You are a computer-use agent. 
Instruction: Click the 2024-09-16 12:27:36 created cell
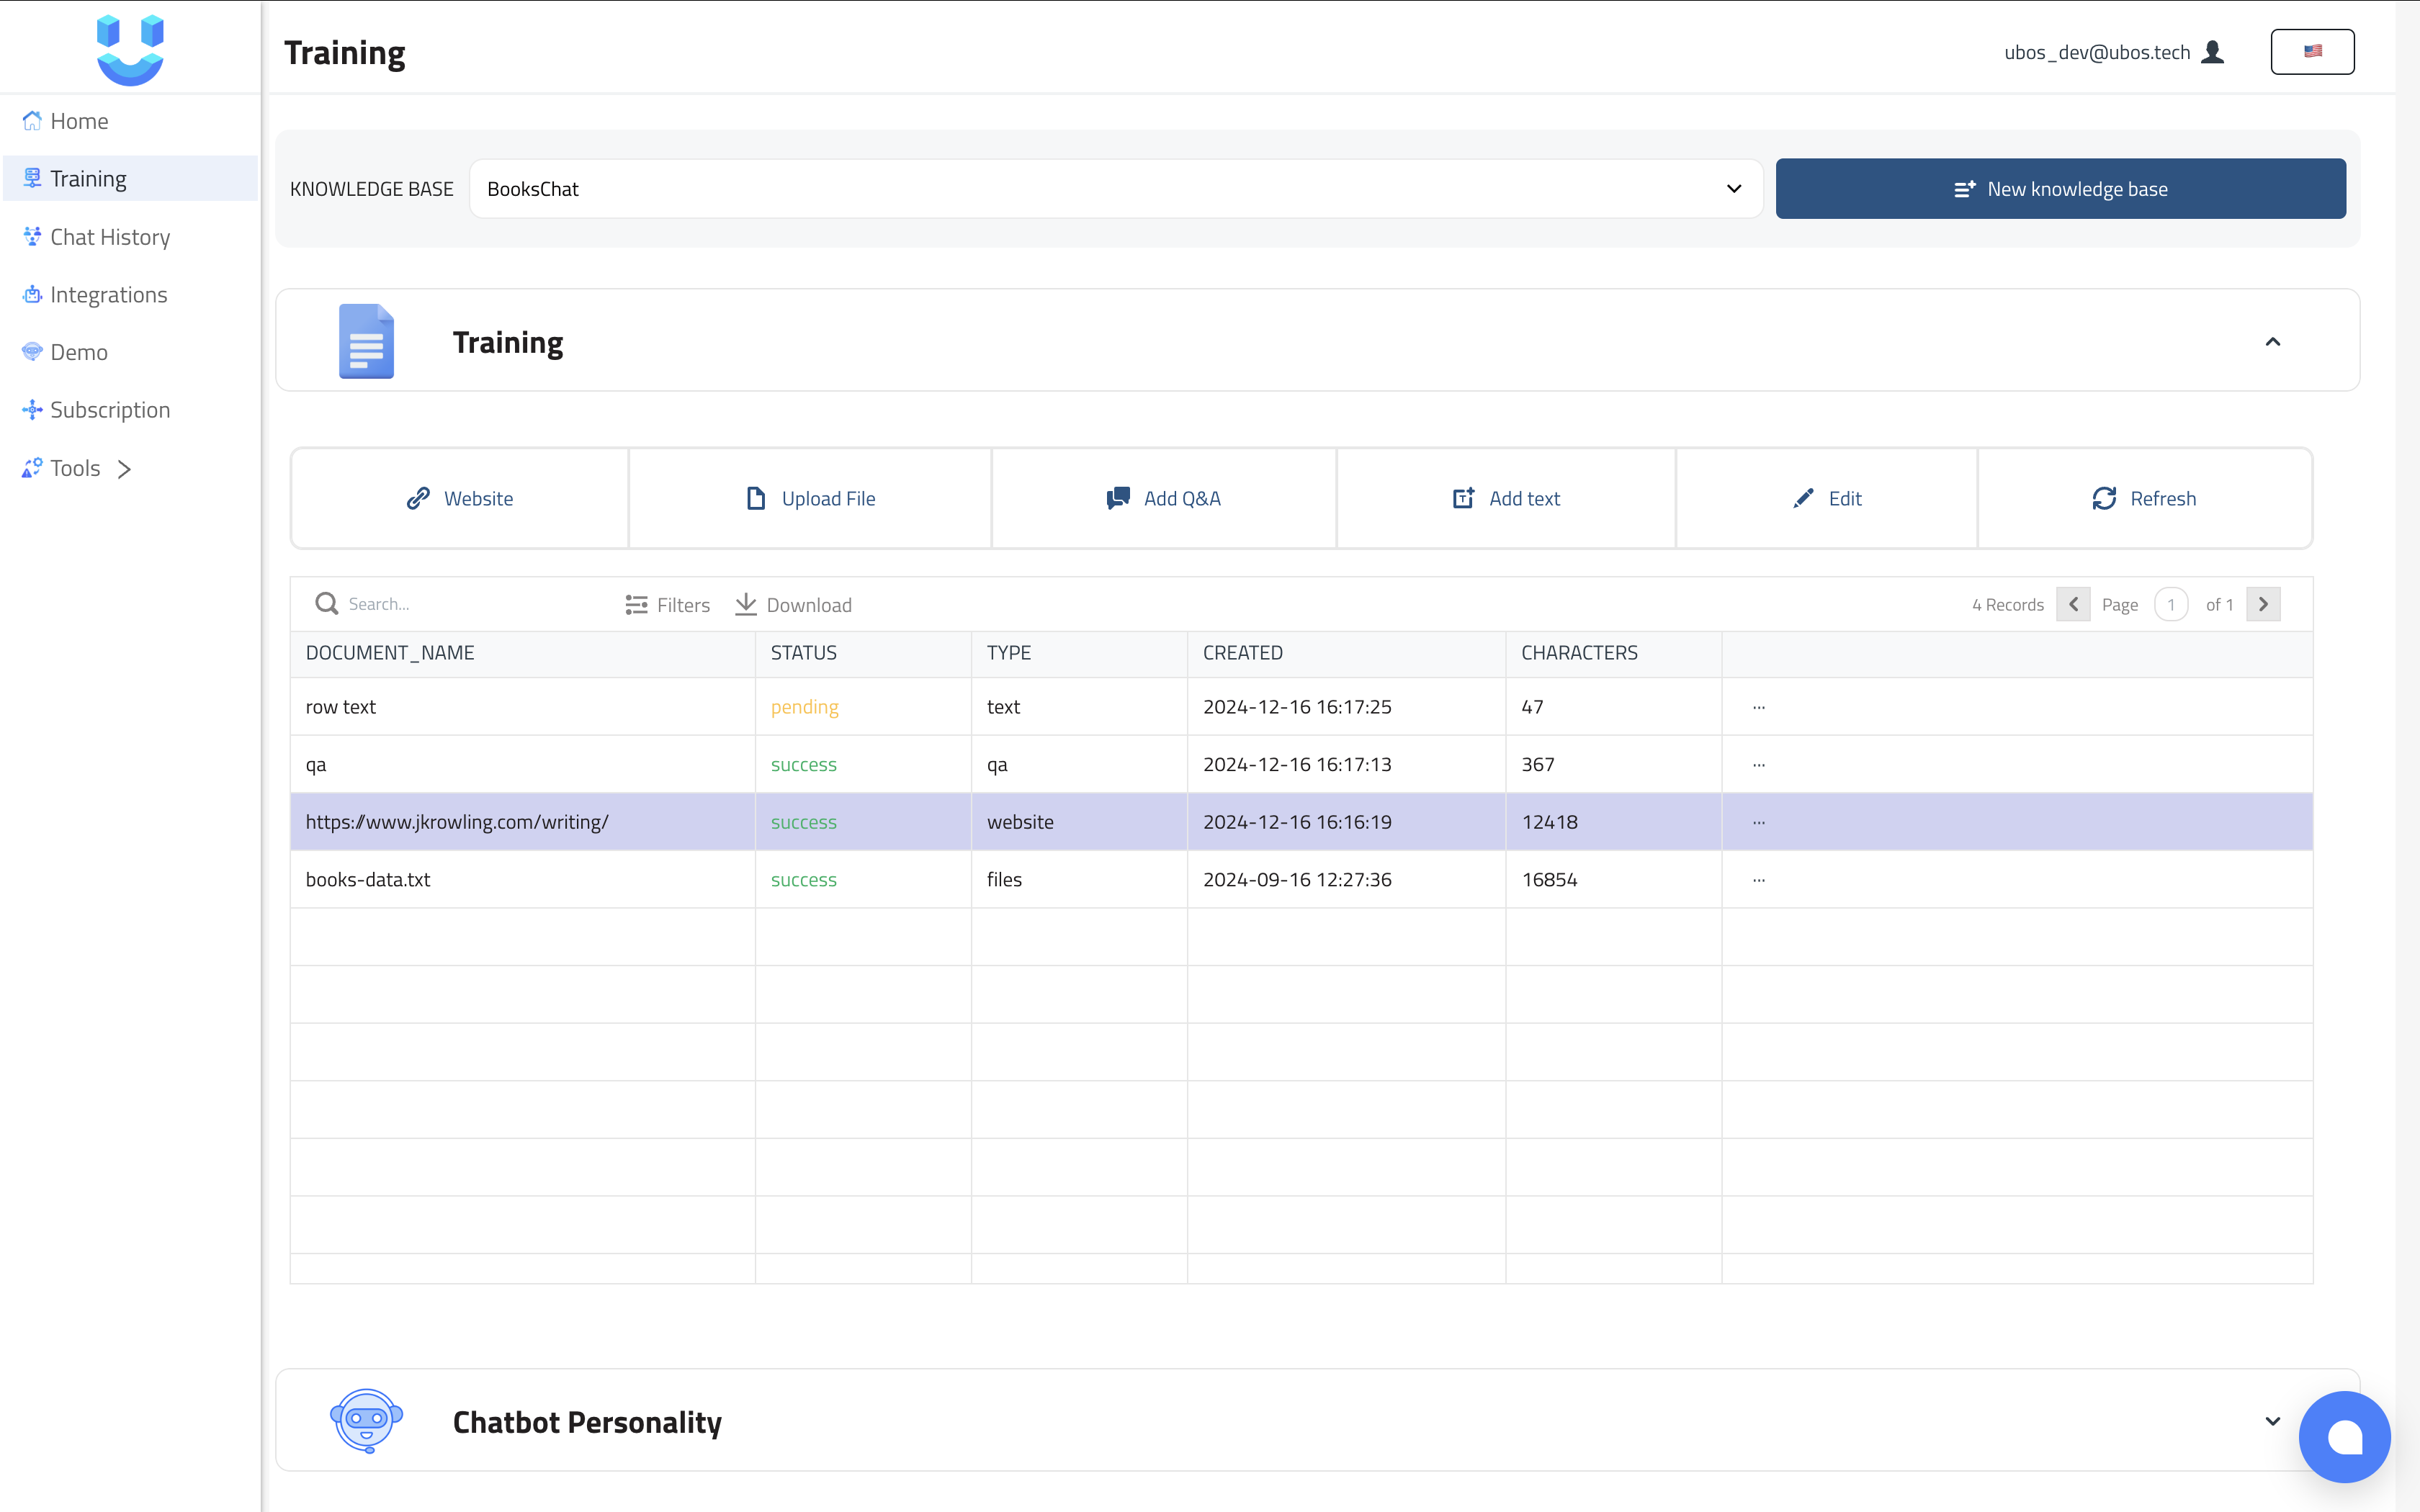coord(1347,880)
